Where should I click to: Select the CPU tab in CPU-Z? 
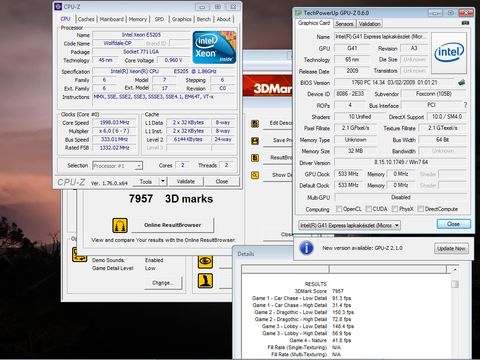65,19
